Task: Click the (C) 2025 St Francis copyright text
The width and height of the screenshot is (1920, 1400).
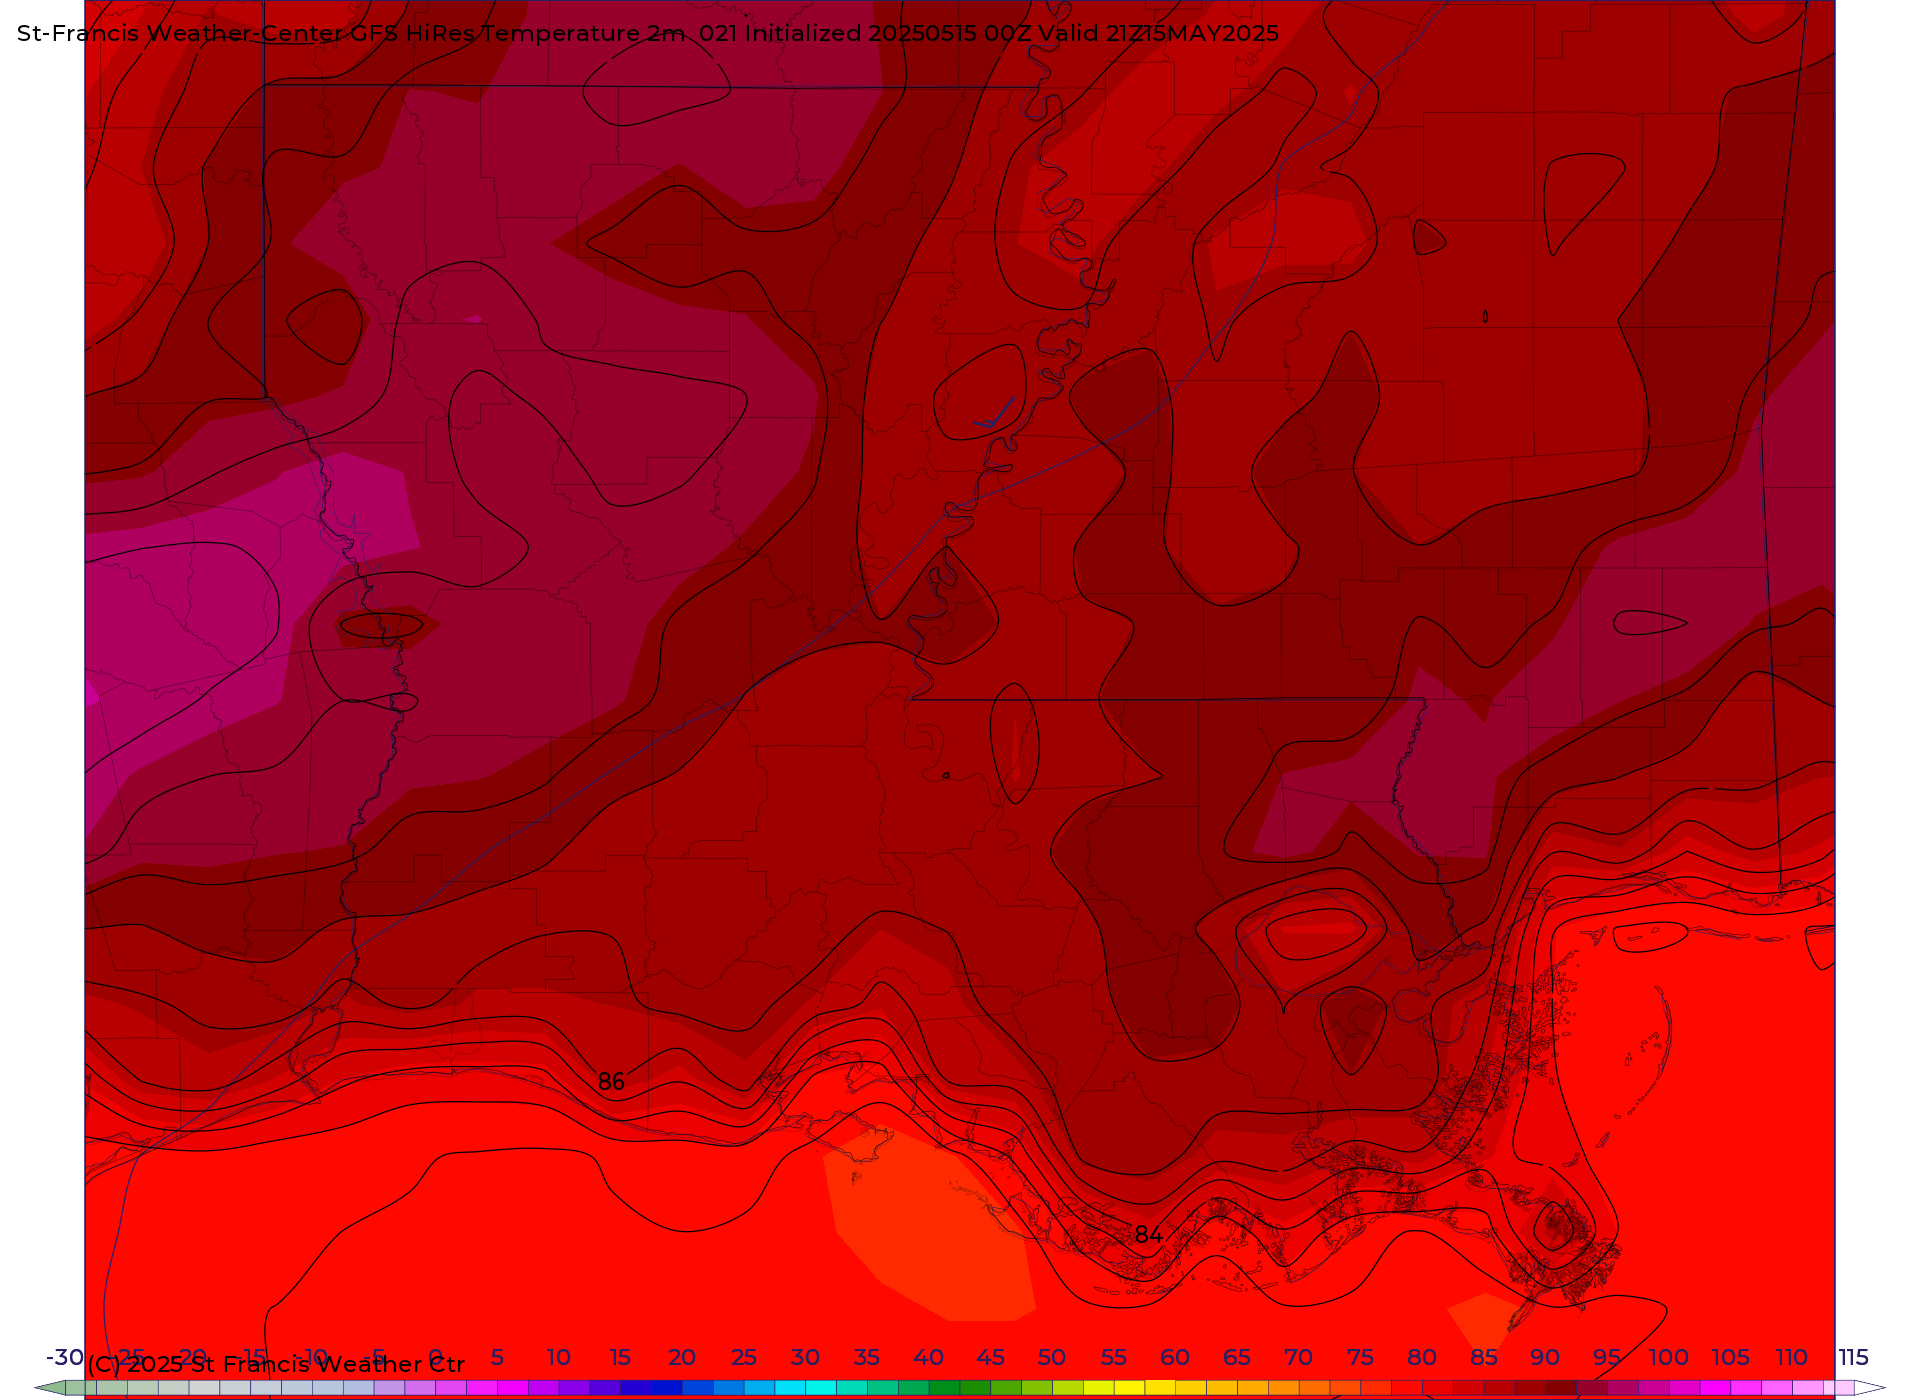Action: tap(276, 1364)
